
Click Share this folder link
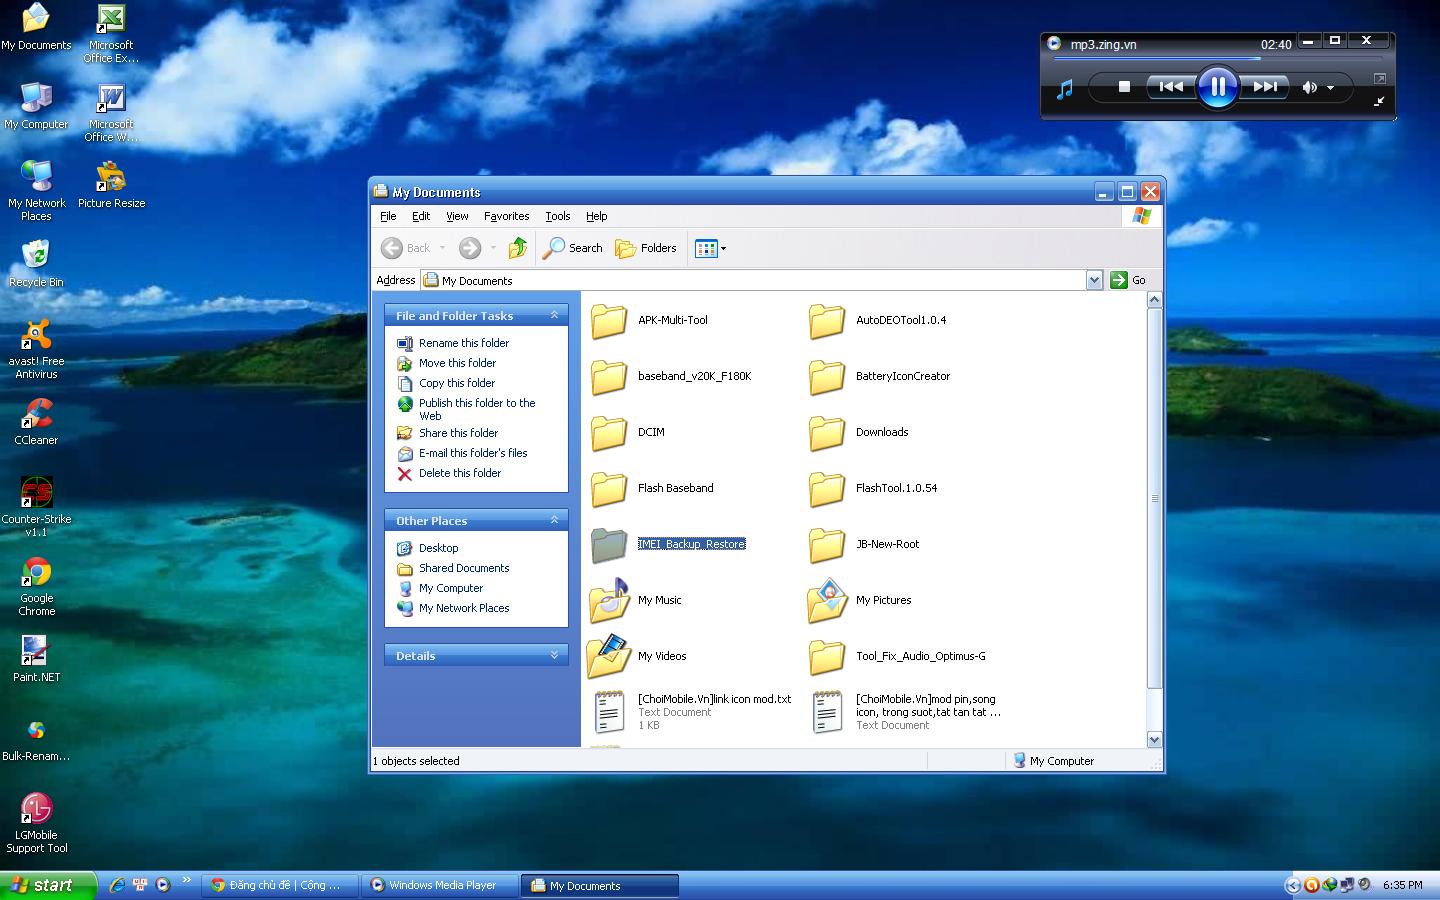click(x=458, y=433)
